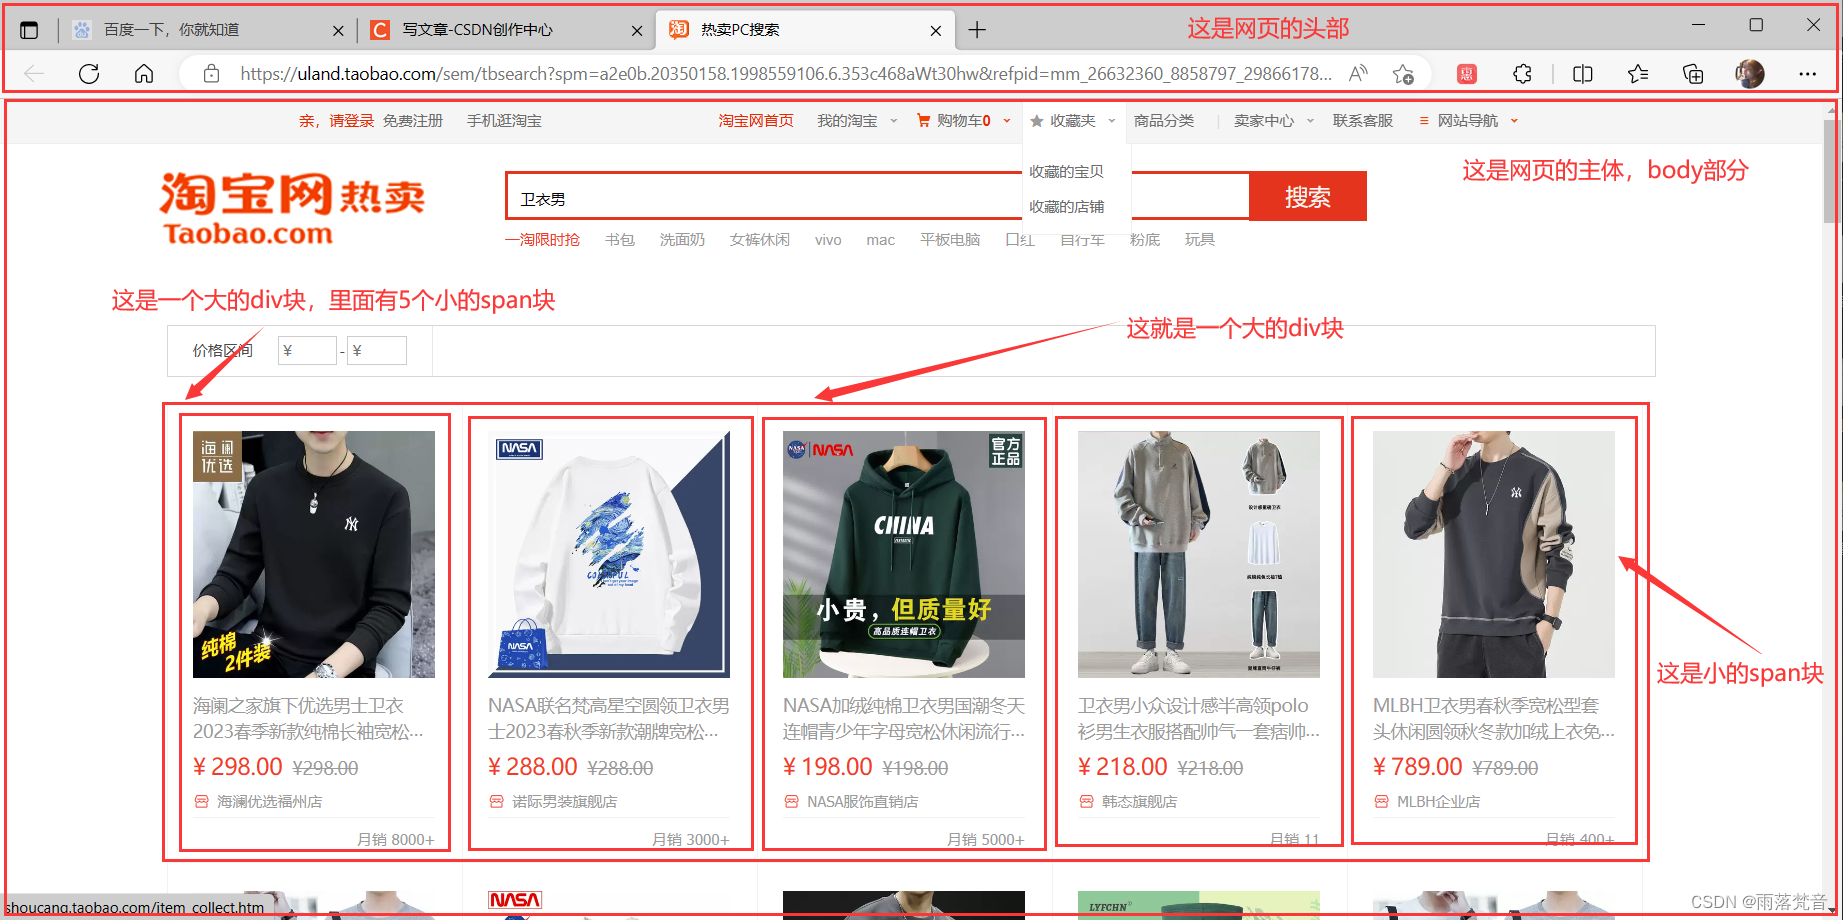Open a new browser tab
The height and width of the screenshot is (920, 1843).
click(x=977, y=30)
